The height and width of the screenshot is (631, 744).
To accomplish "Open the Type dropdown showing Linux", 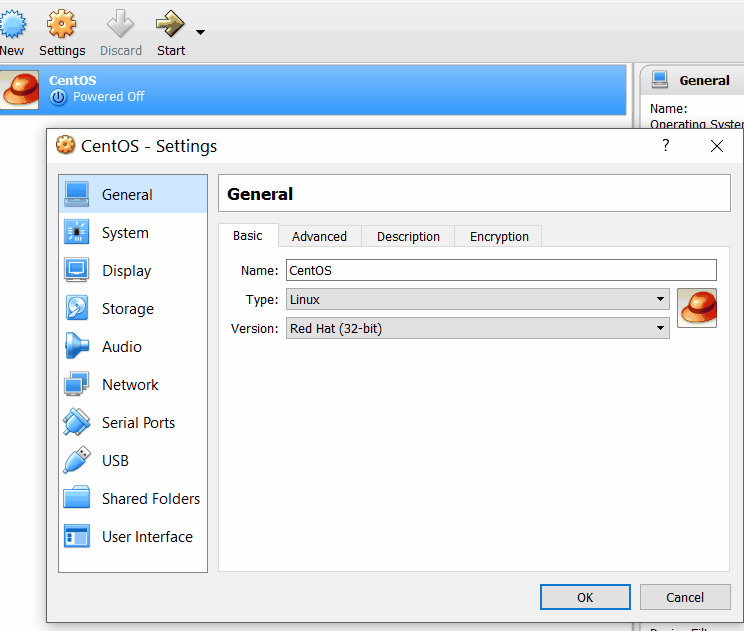I will 477,299.
